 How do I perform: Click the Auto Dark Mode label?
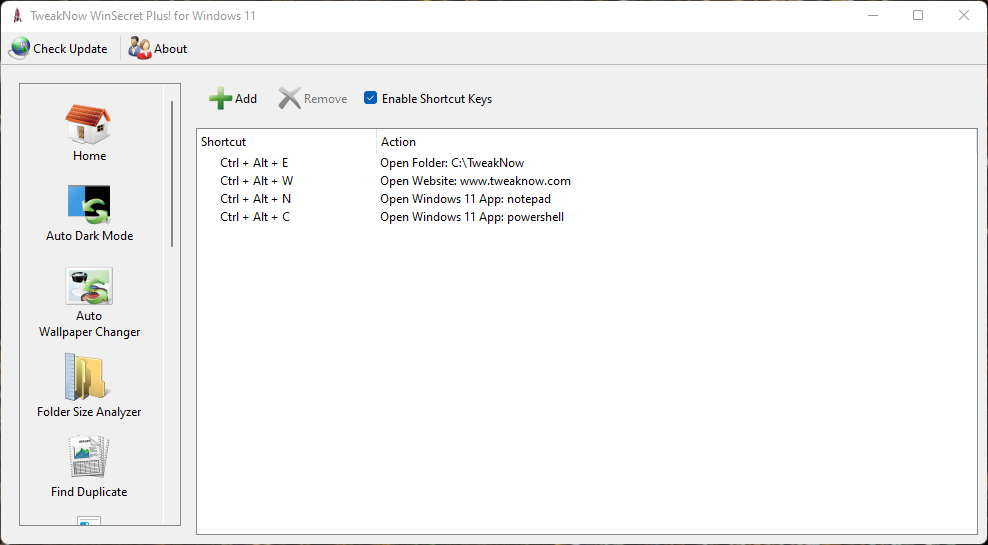(x=89, y=236)
